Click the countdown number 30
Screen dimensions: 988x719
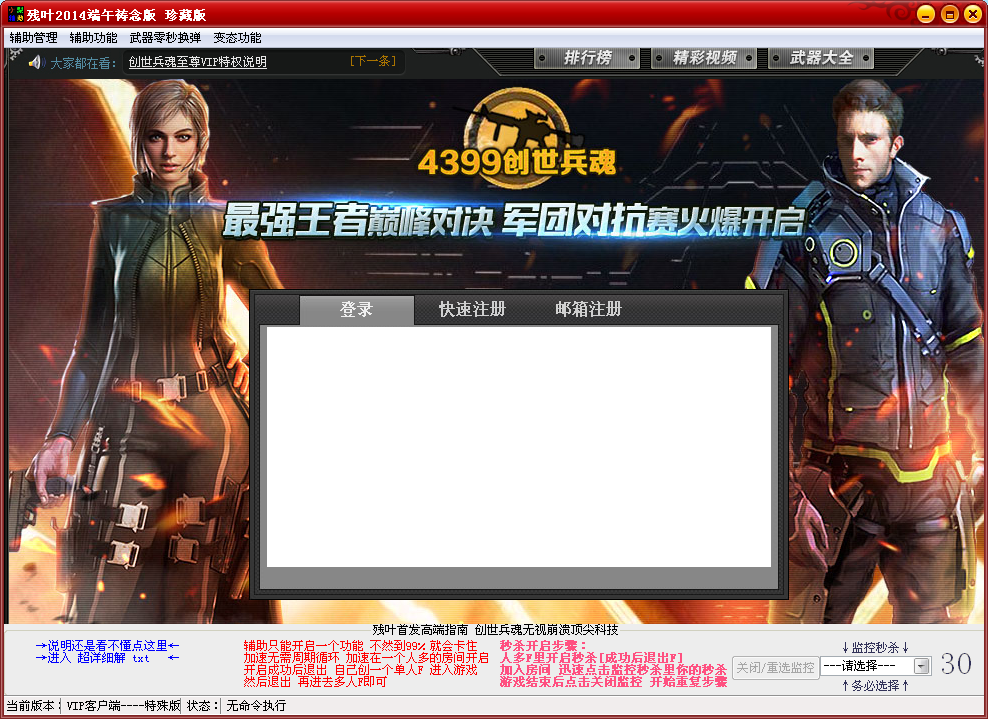pos(956,664)
